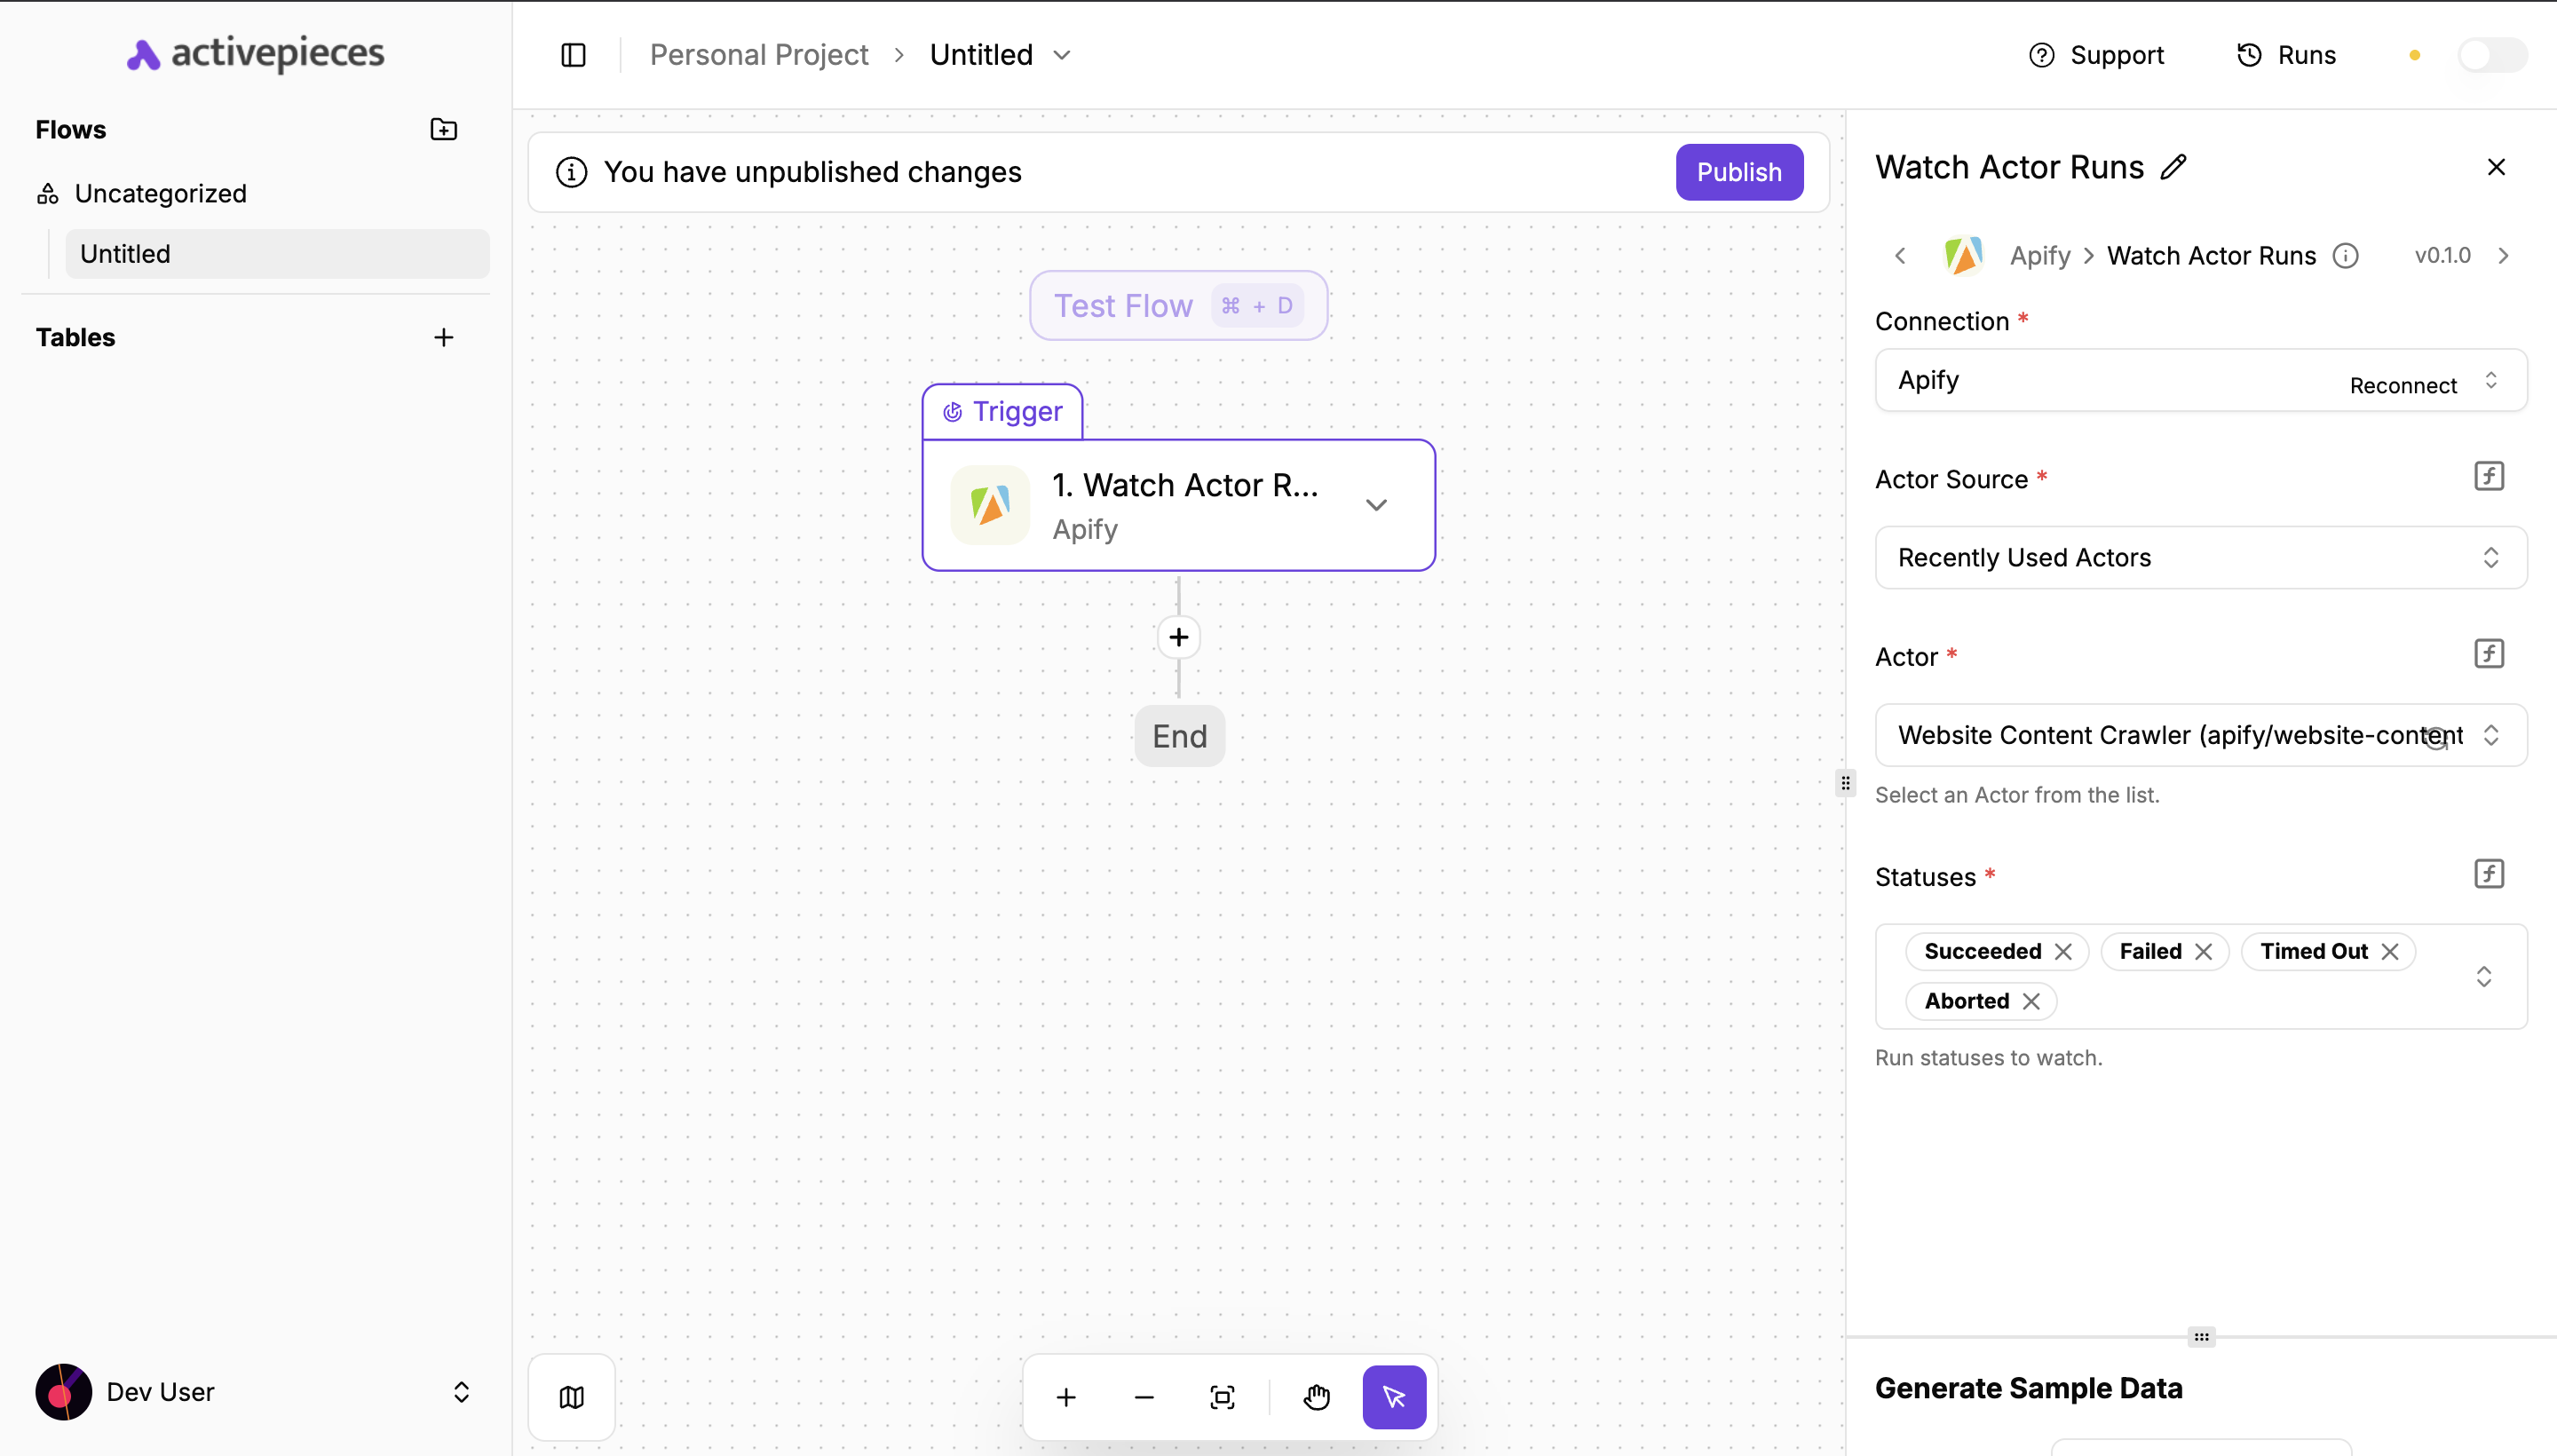Viewport: 2557px width, 1456px height.
Task: Toggle the left sidebar panel icon
Action: click(573, 55)
